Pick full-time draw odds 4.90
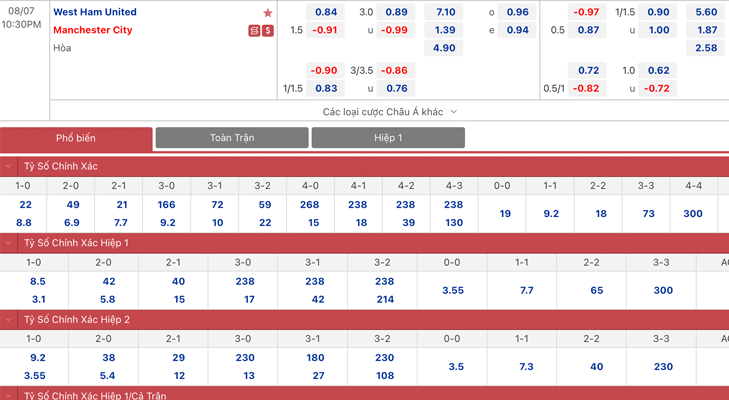Screen dimensions: 729x400 [x=444, y=48]
